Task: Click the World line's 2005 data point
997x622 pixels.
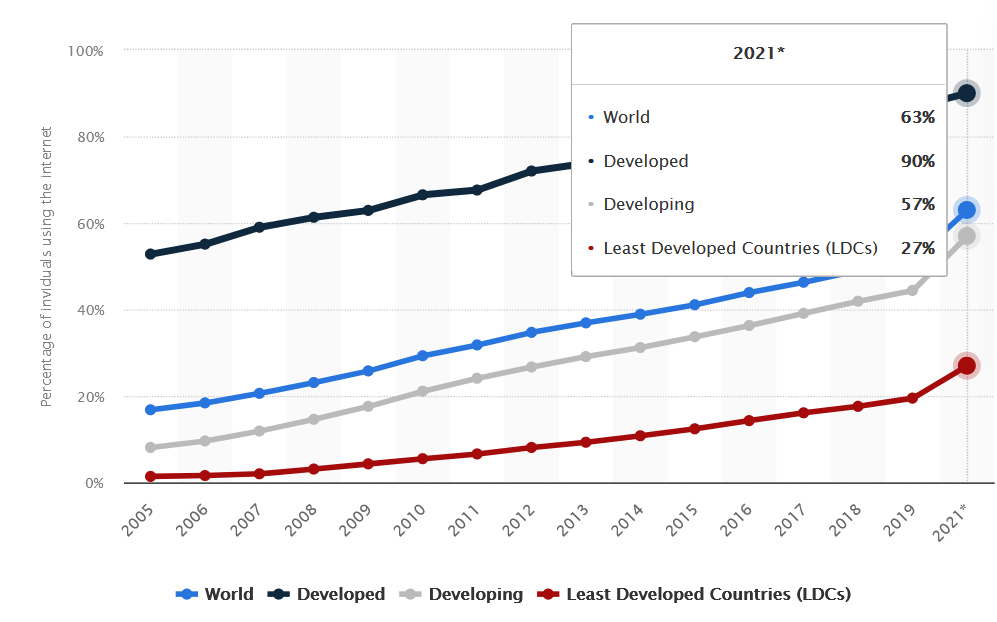Action: 151,410
